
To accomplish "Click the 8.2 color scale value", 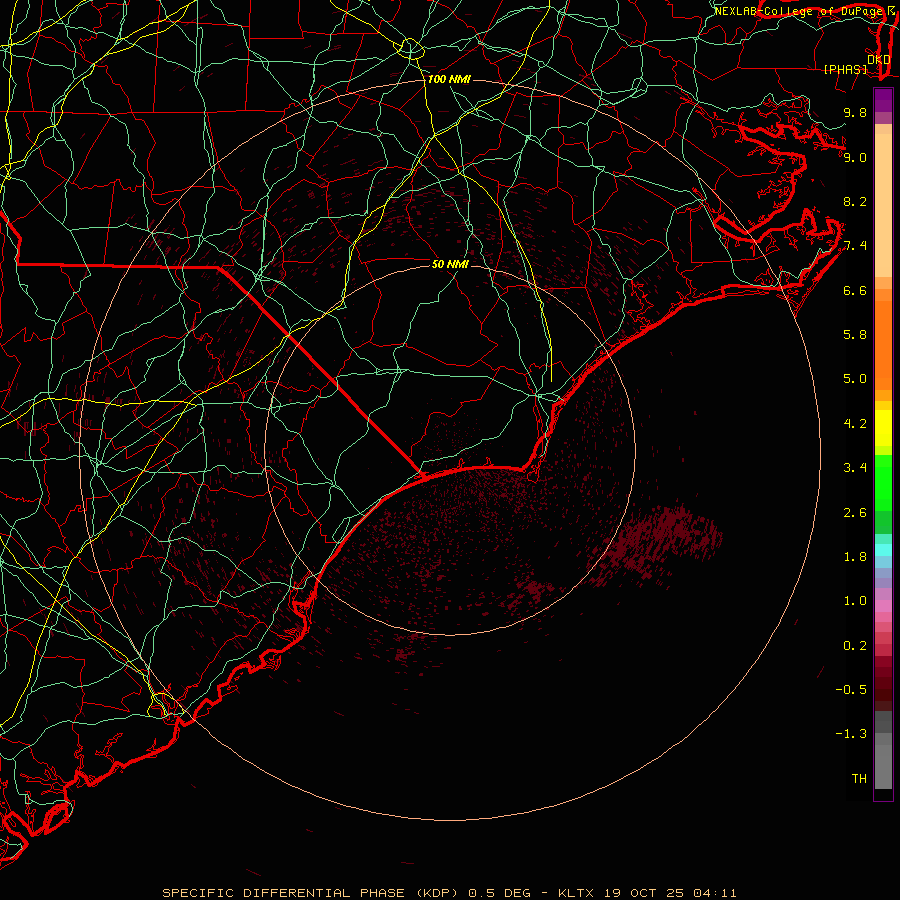I will (855, 201).
